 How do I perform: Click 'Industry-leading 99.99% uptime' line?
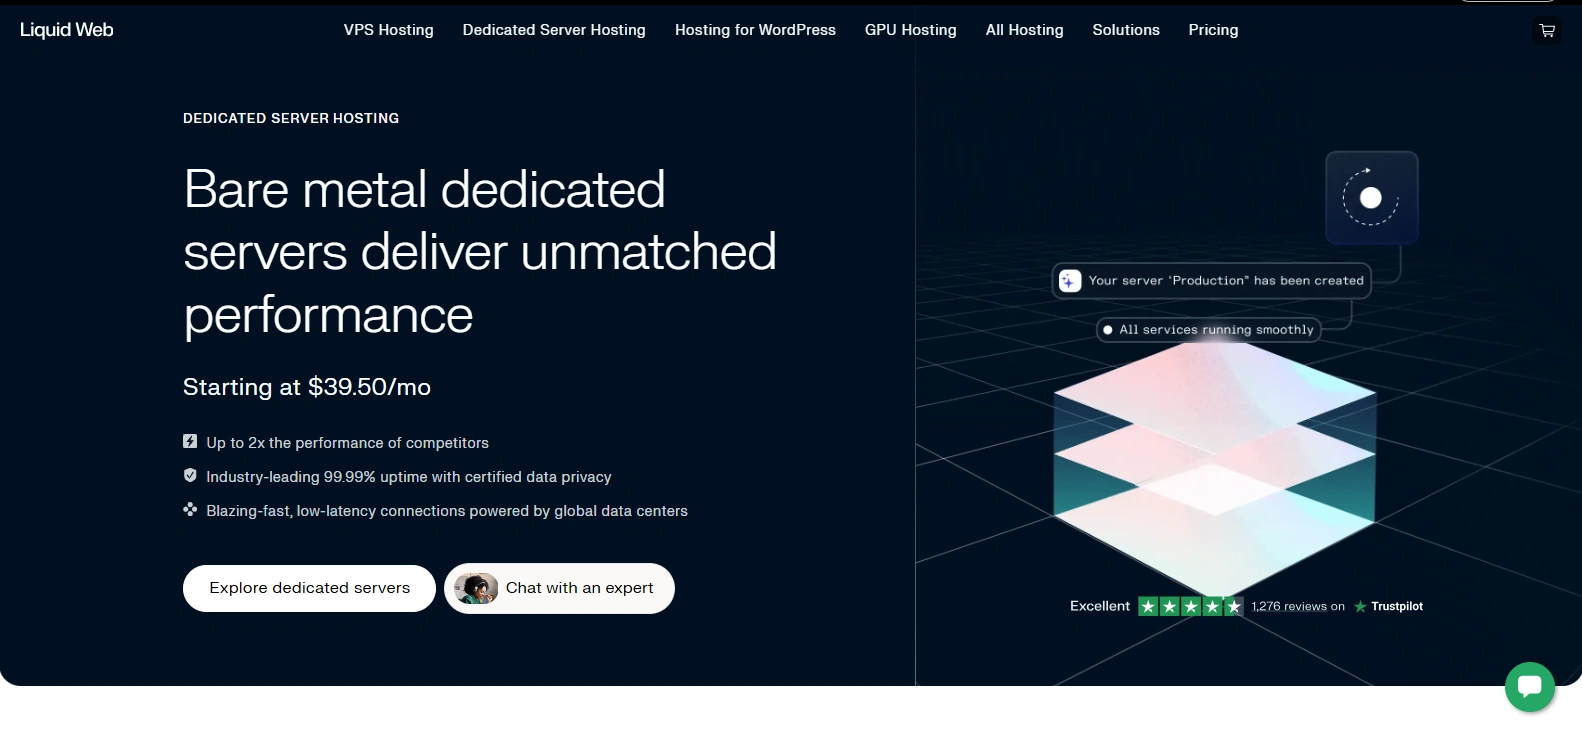click(x=408, y=477)
